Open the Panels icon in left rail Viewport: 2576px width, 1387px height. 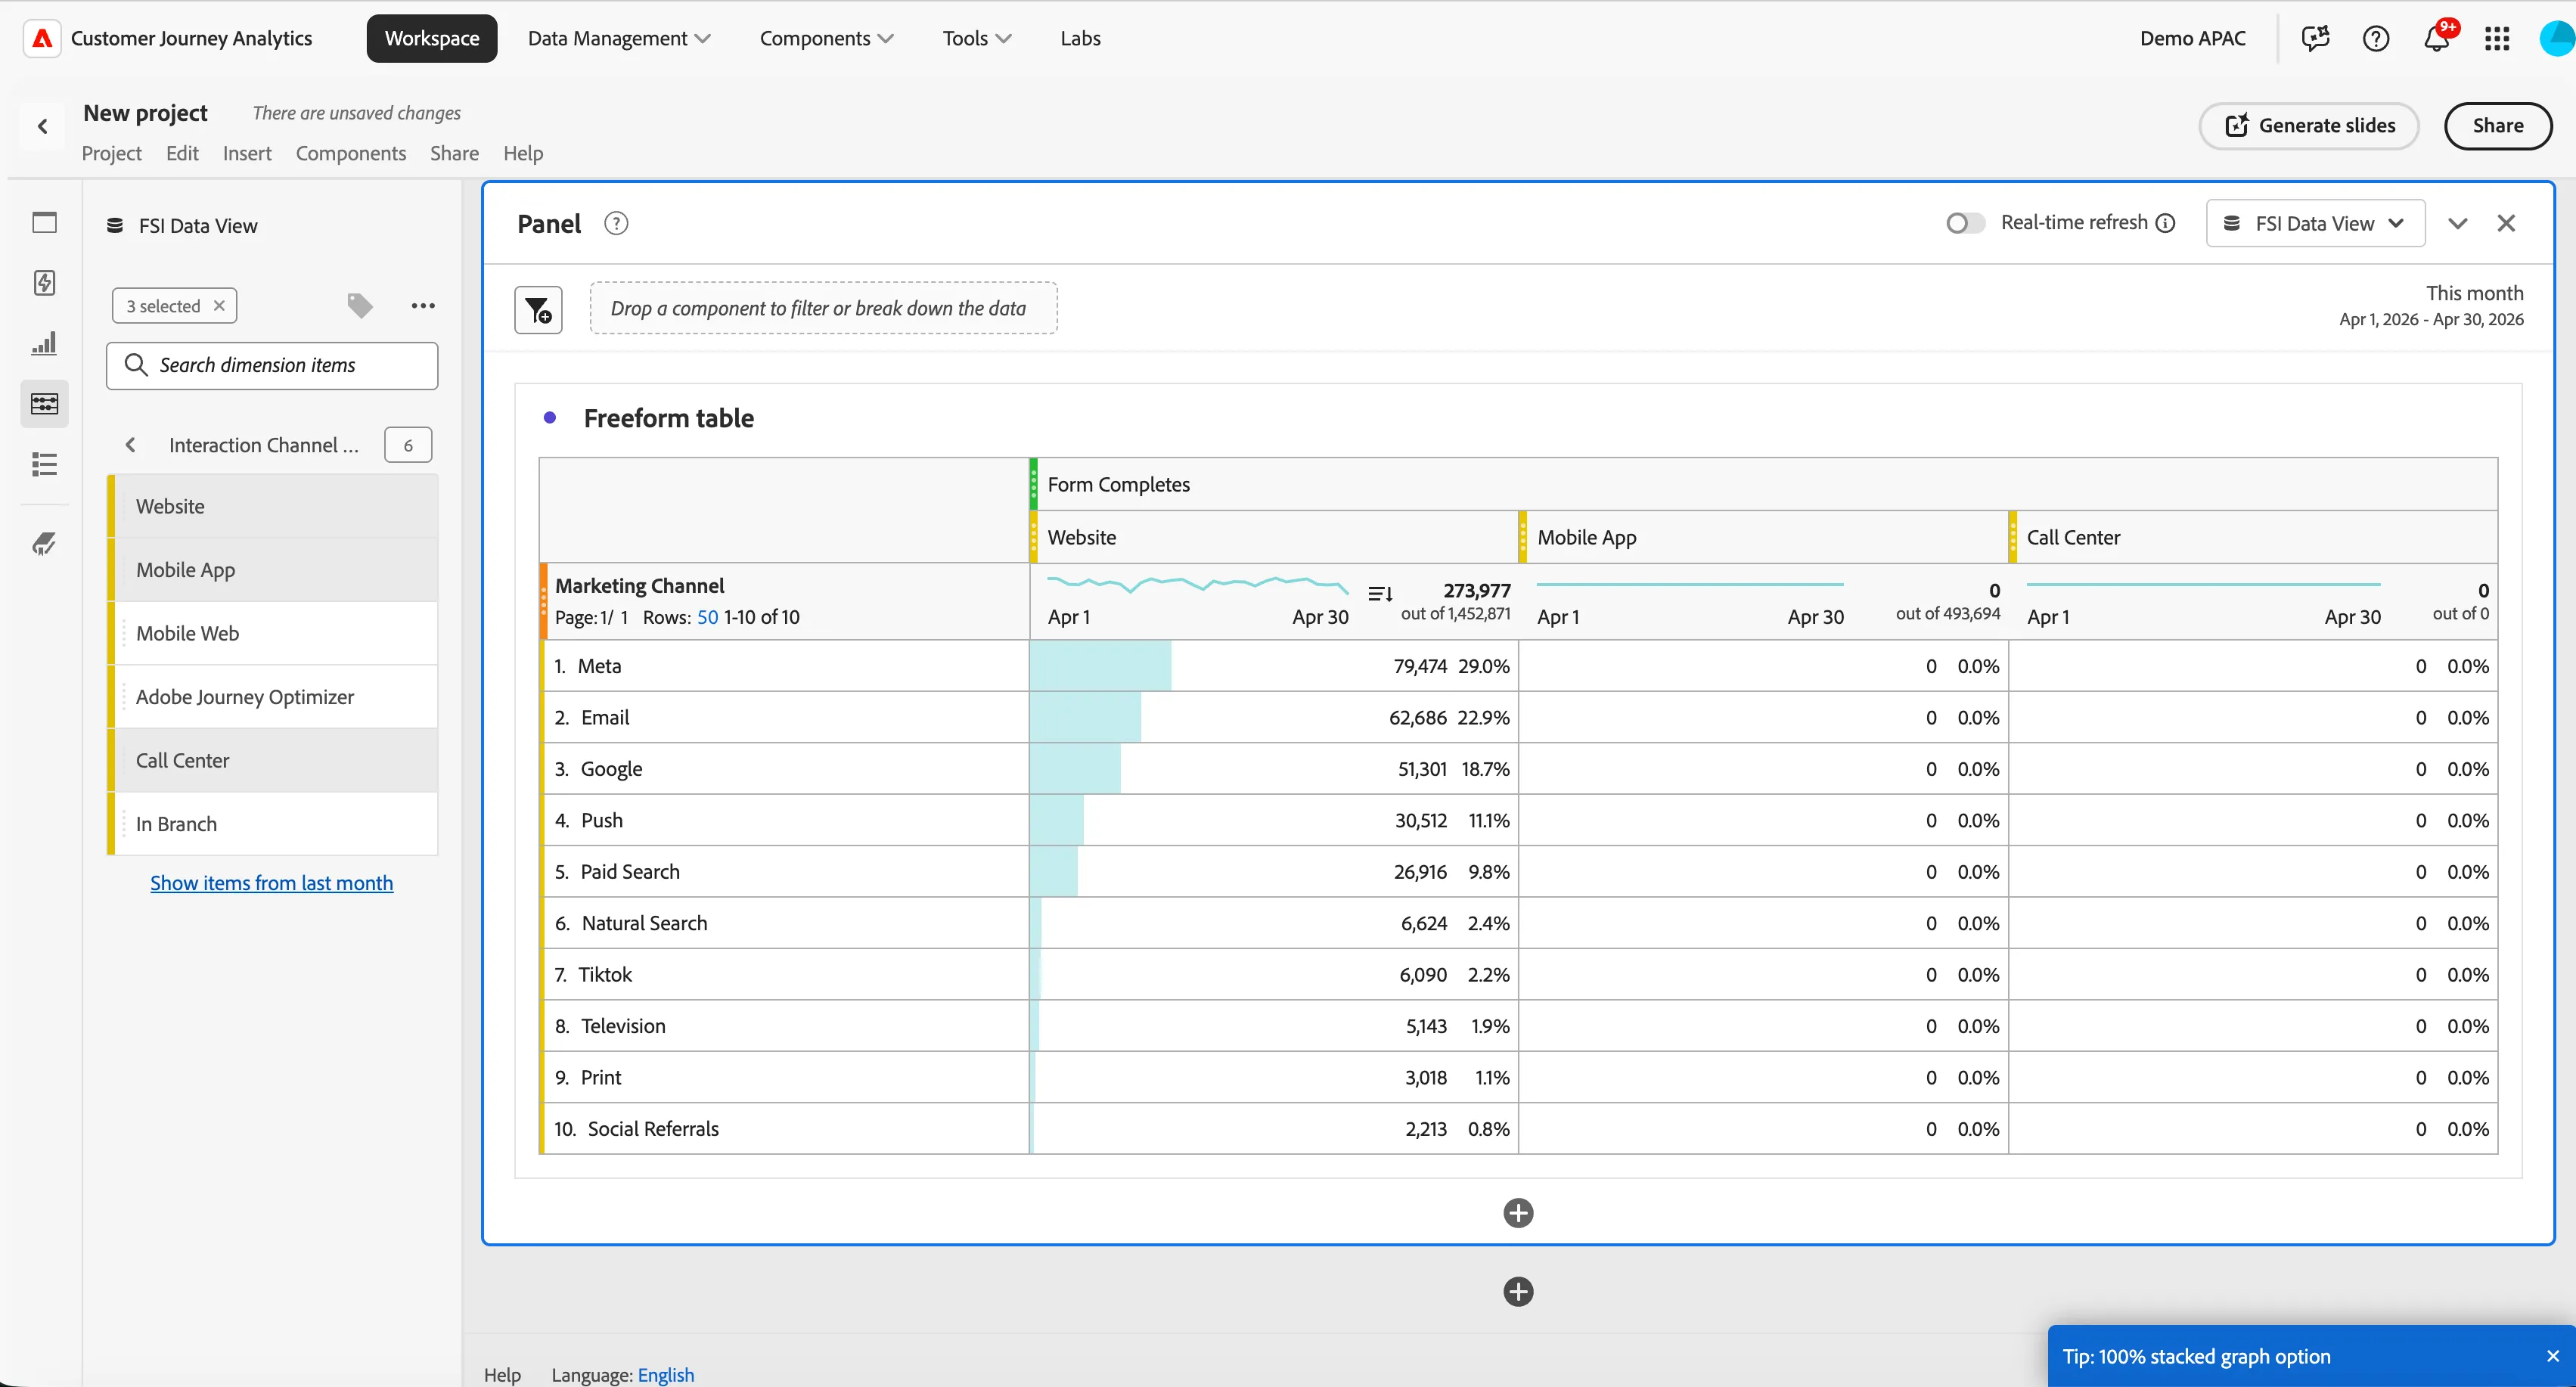44,222
